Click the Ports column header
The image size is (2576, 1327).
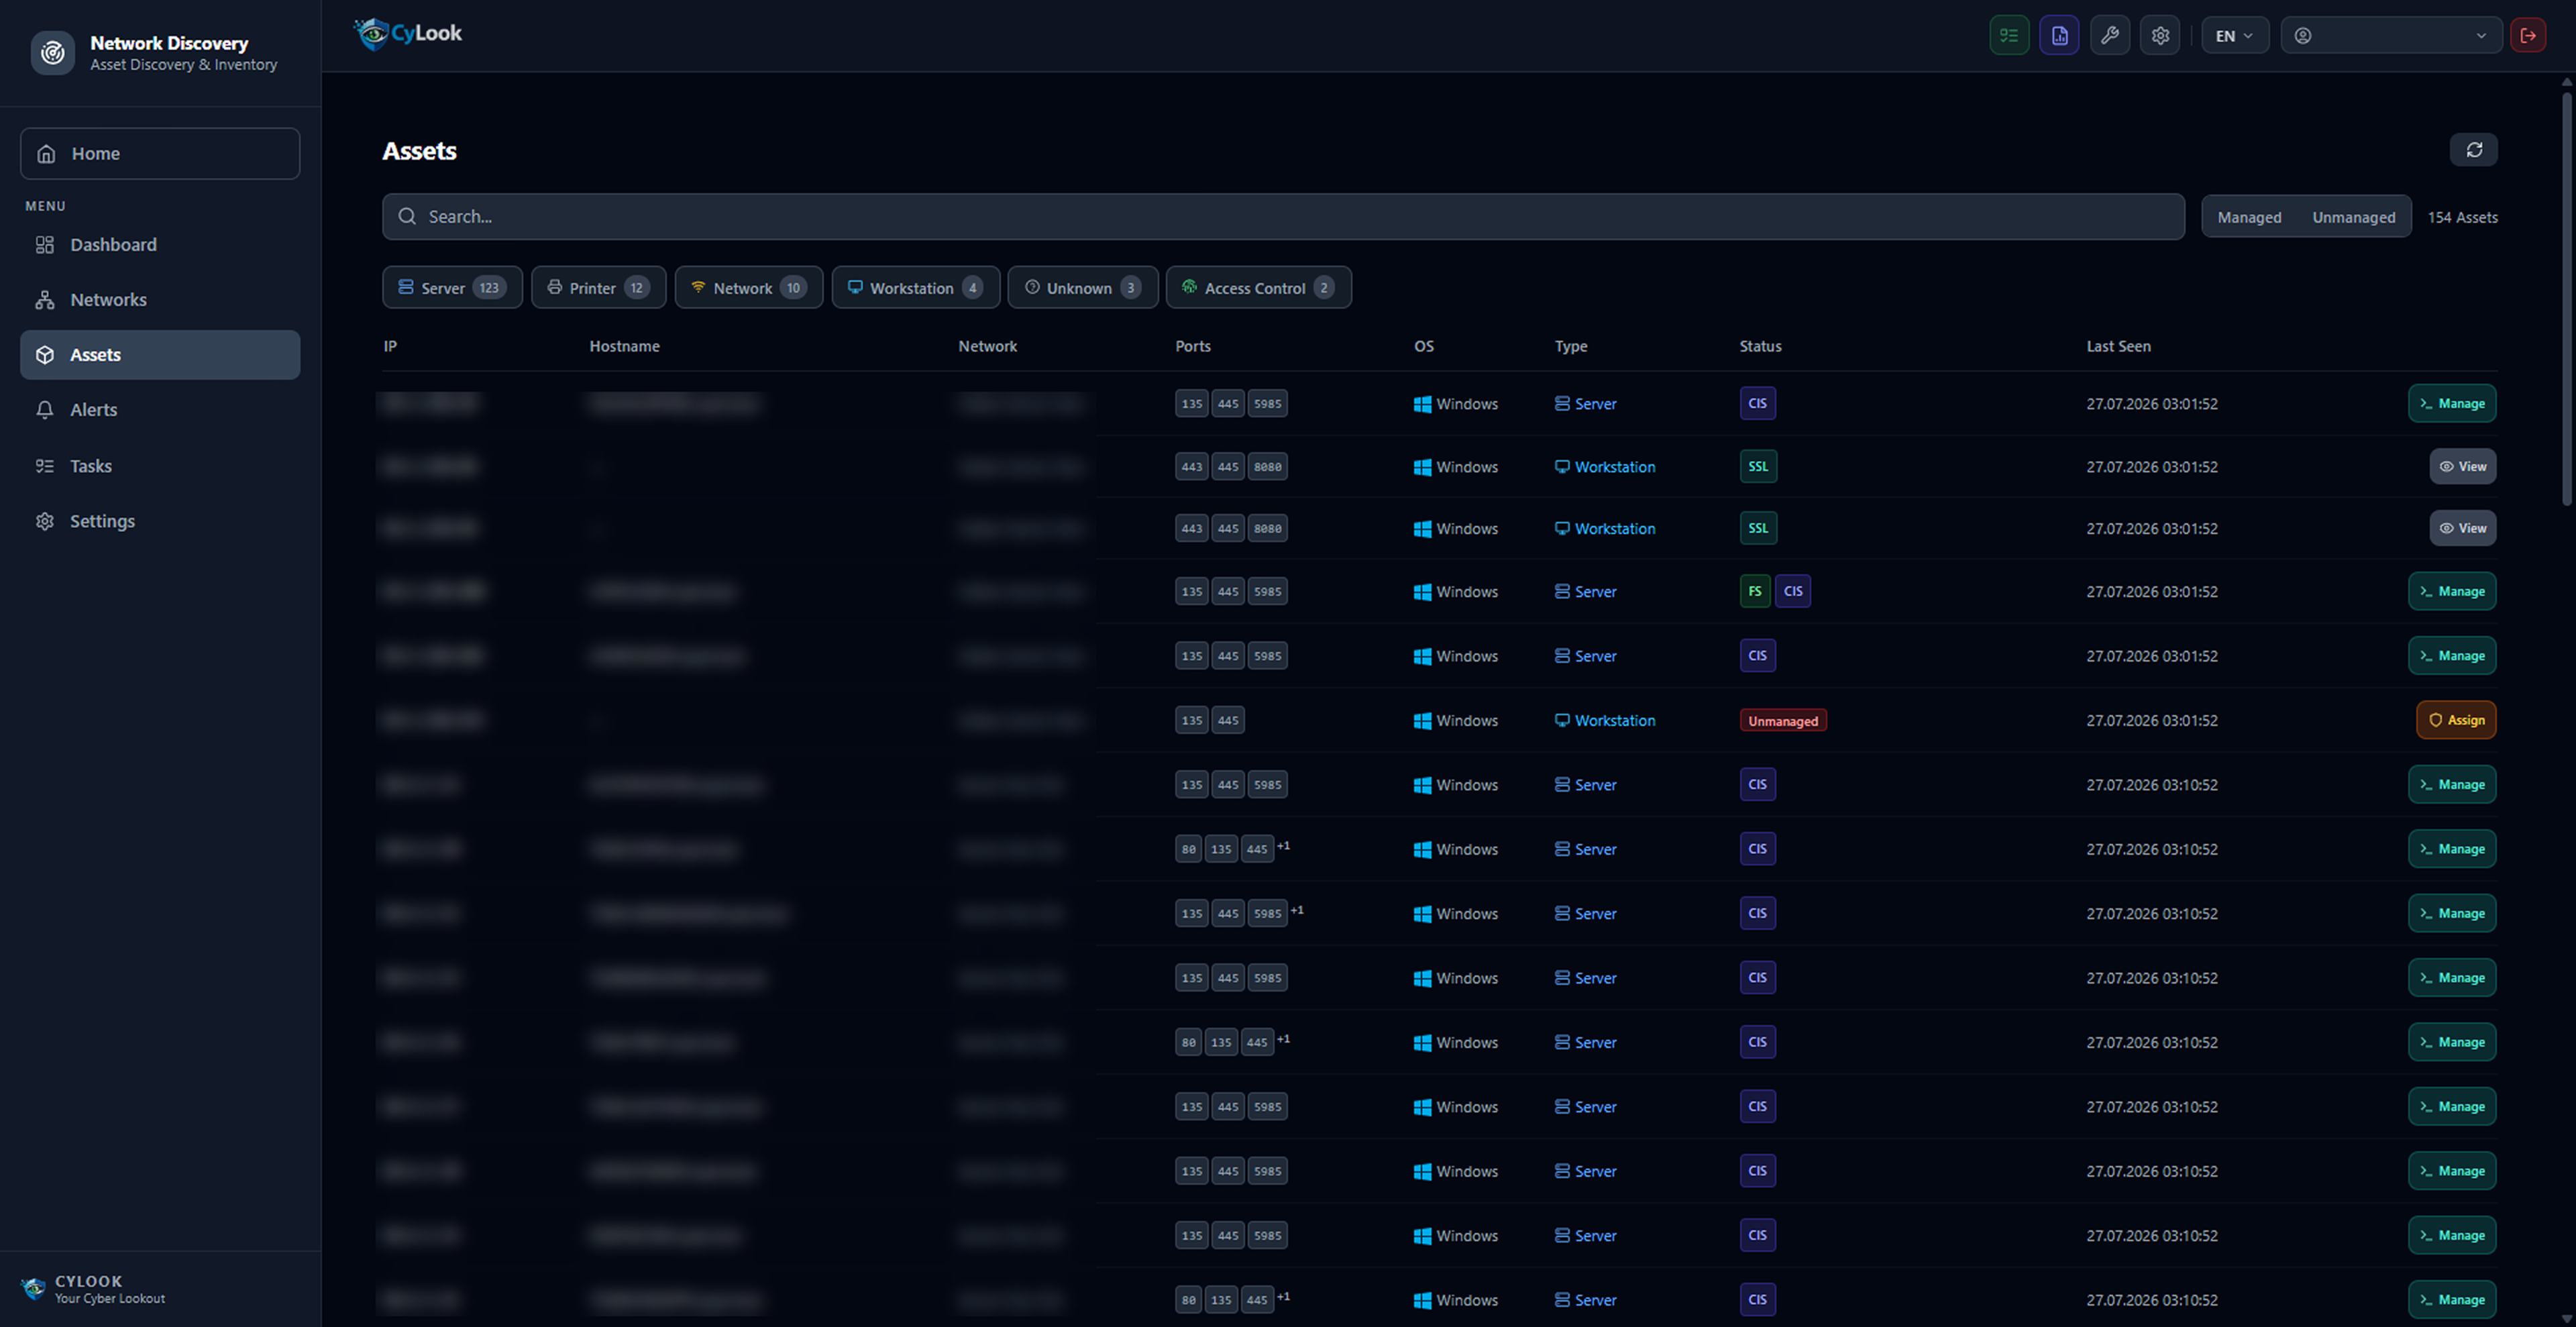click(x=1192, y=346)
